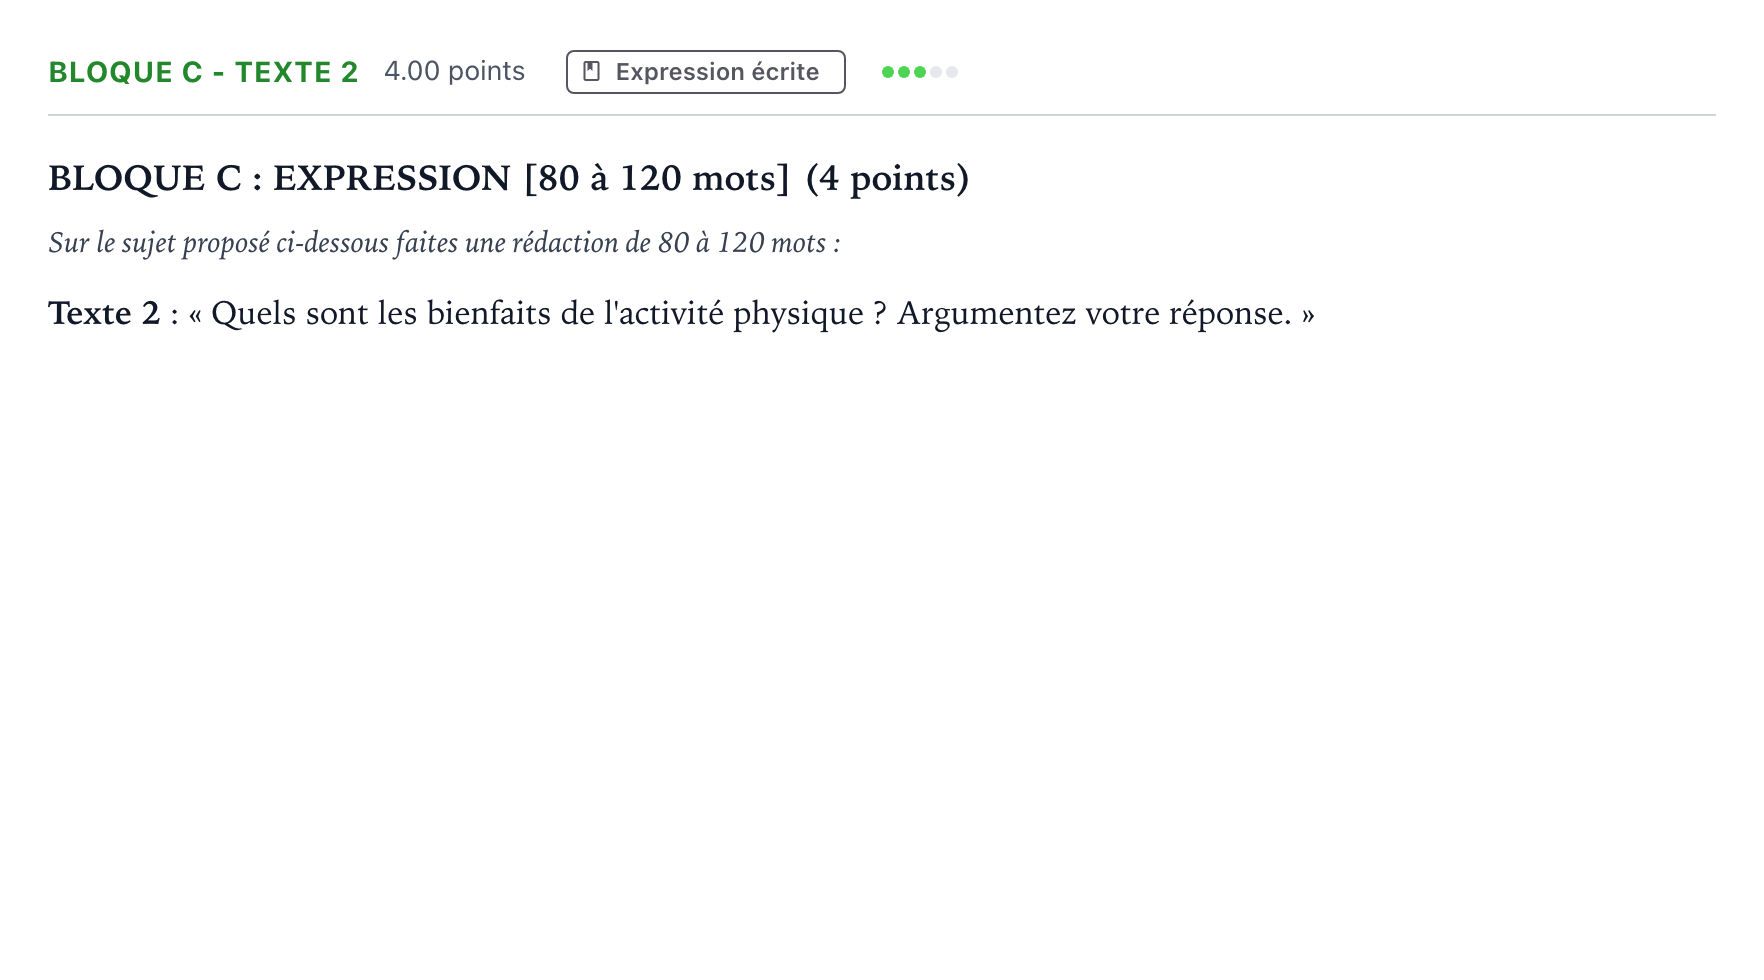Click the last grey difficulty dot
Screen dimensions: 1764x980
(952, 72)
